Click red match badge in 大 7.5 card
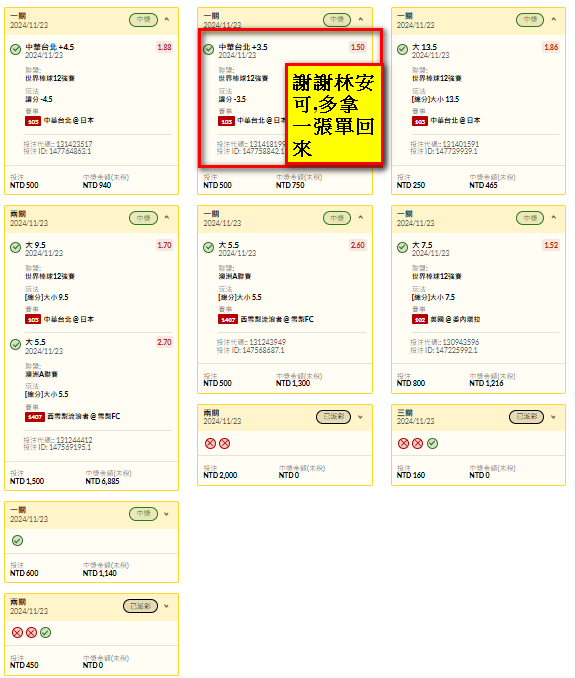576x678 pixels. point(420,320)
